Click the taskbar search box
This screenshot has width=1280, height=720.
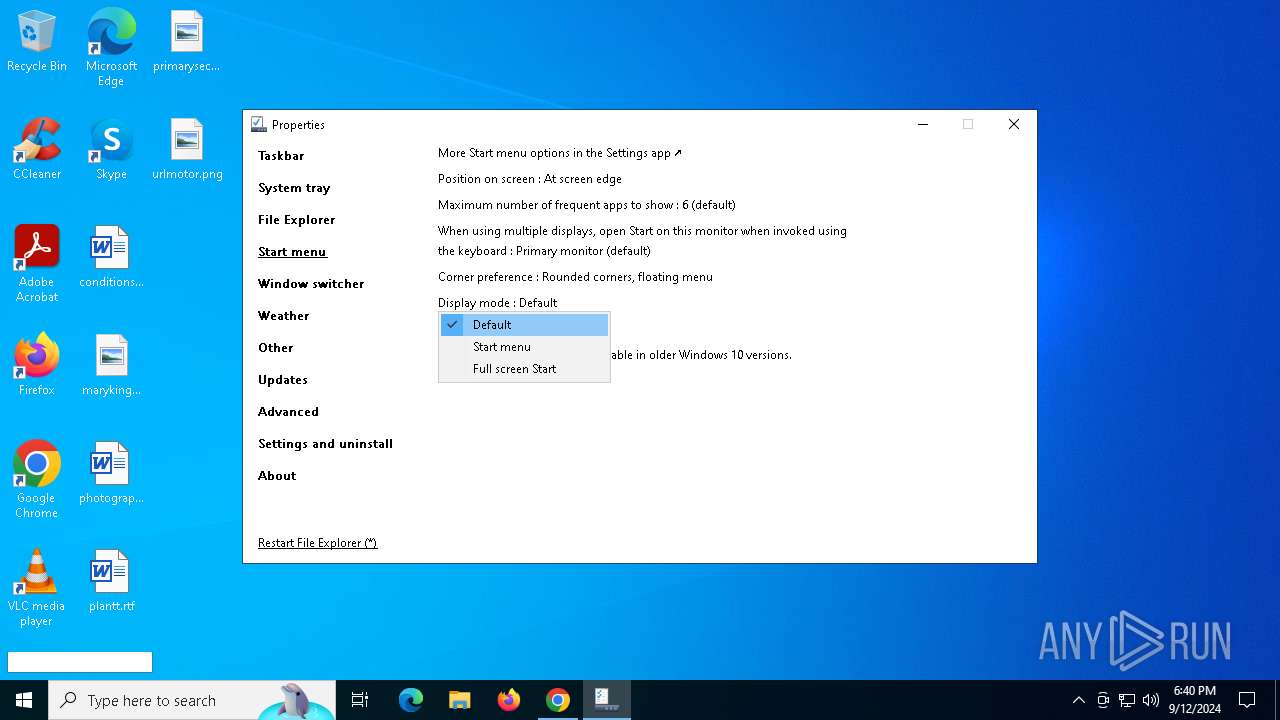(192, 700)
